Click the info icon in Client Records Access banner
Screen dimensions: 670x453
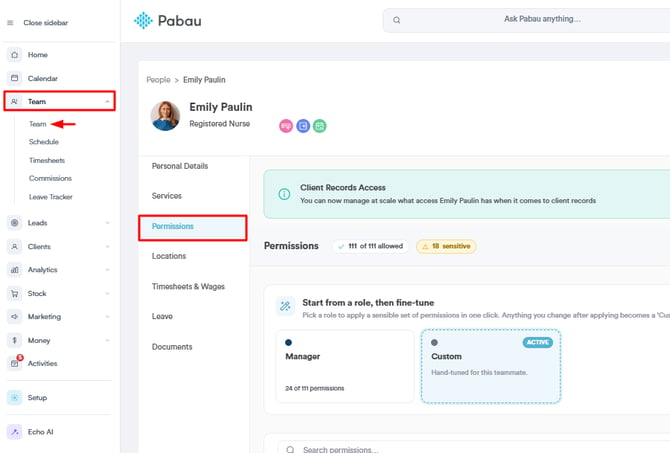click(284, 194)
